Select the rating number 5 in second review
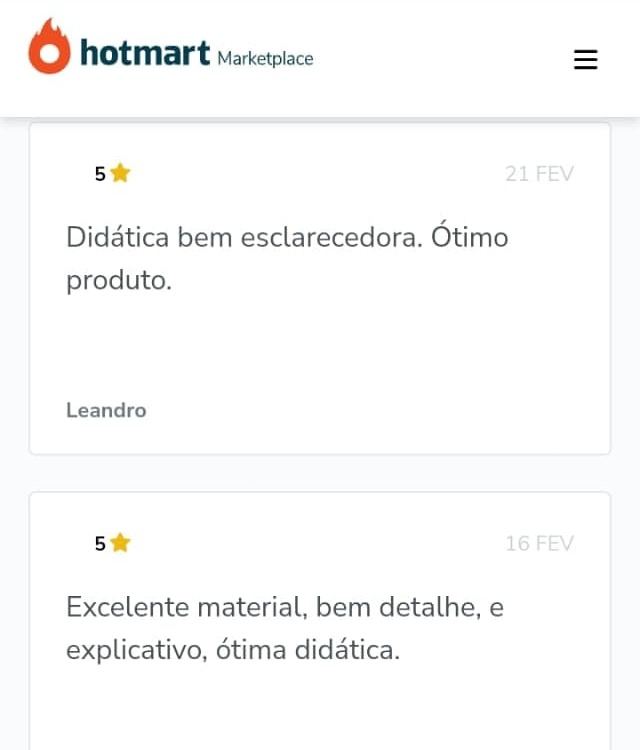Viewport: 640px width, 750px height. (100, 544)
